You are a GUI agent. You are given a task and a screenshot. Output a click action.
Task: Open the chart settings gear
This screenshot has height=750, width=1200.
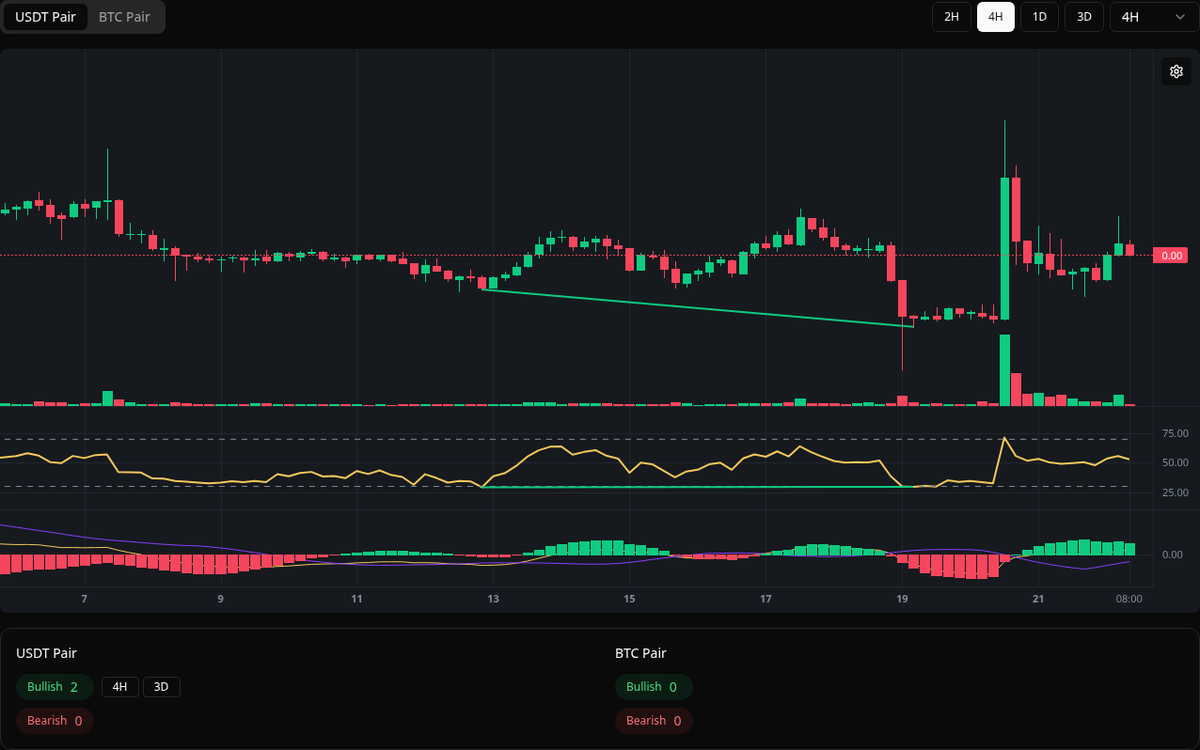tap(1176, 71)
